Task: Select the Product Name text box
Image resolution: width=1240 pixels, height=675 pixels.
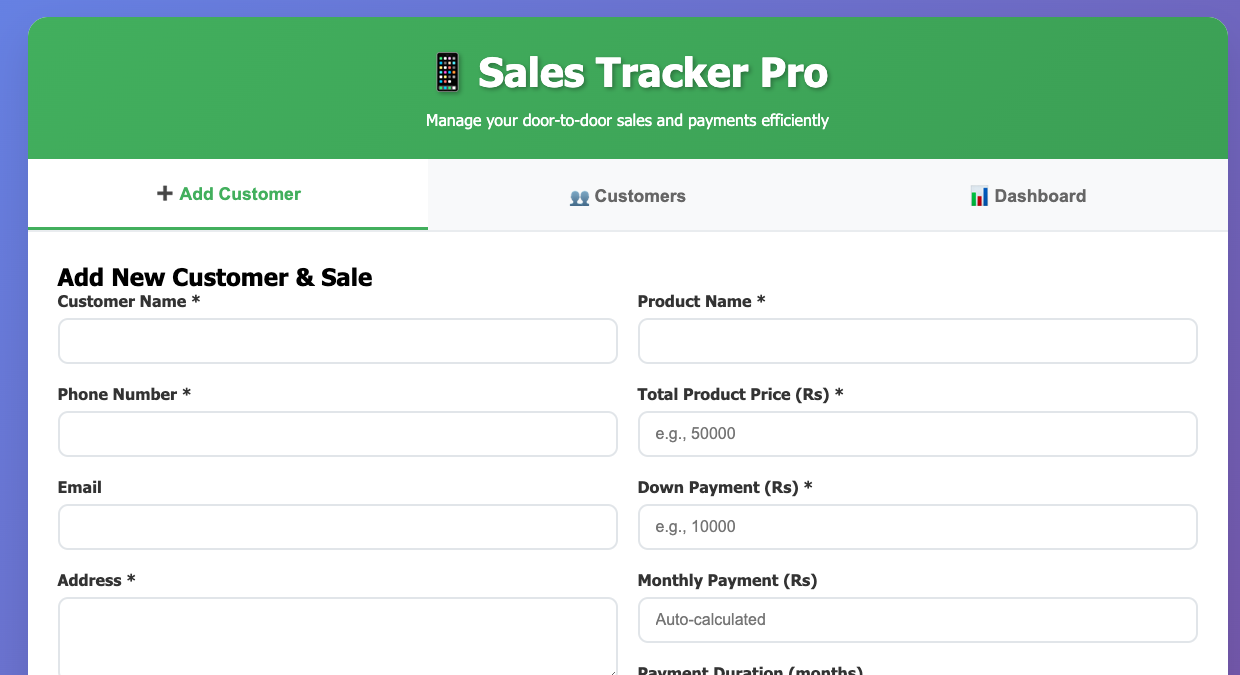Action: 917,341
